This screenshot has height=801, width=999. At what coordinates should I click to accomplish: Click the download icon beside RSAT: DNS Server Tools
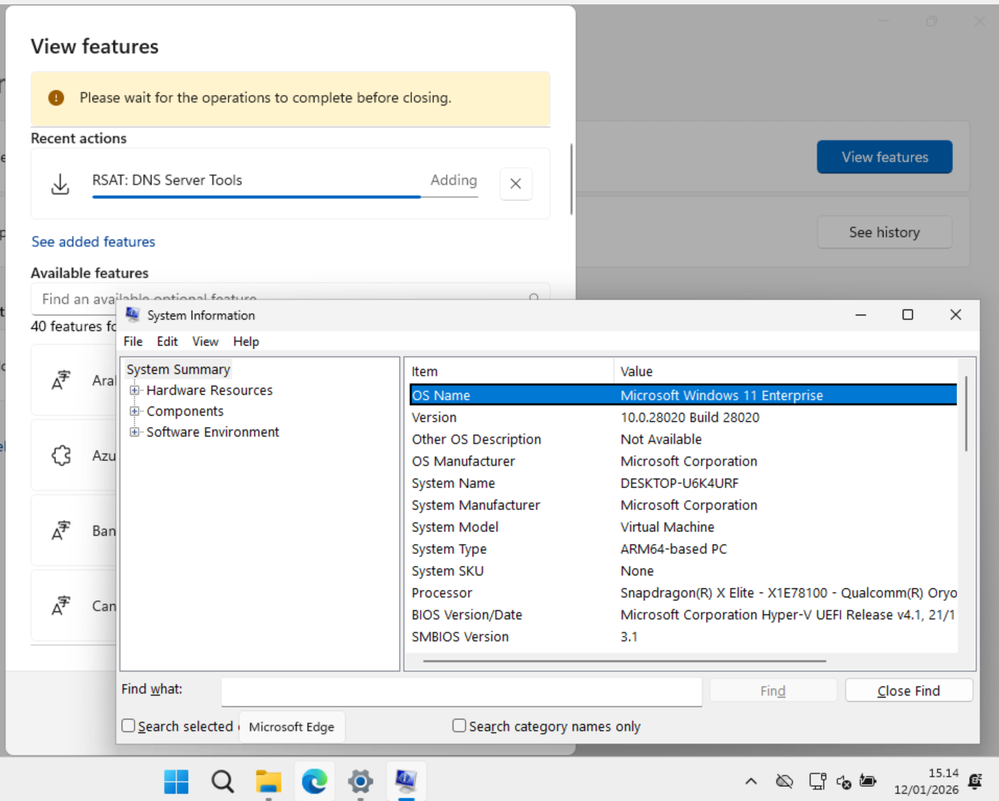pos(60,184)
